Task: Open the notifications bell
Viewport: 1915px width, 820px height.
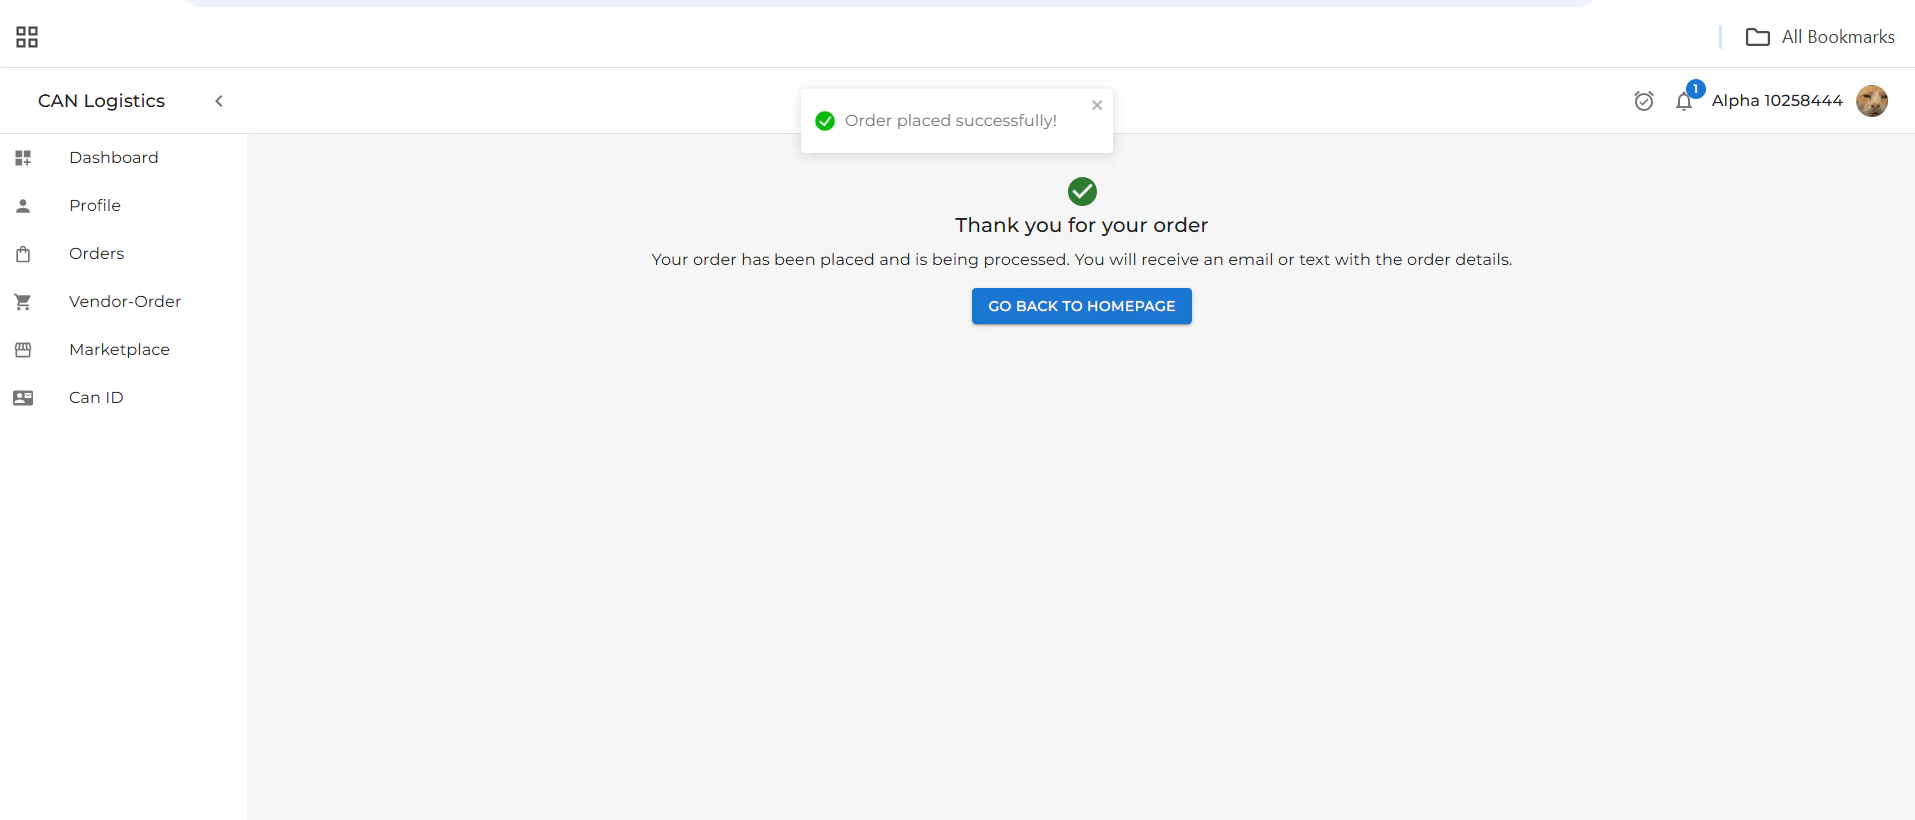Action: [x=1684, y=101]
